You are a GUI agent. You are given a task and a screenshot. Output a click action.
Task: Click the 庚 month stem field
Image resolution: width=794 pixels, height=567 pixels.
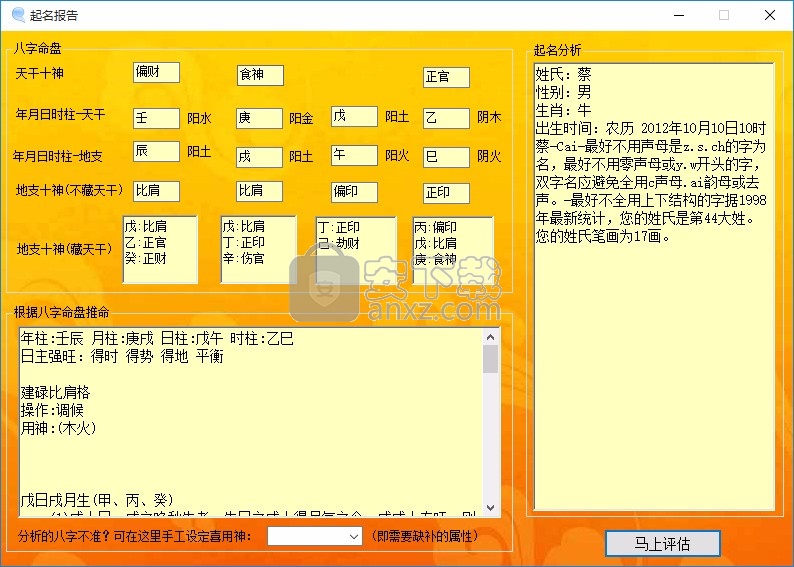pyautogui.click(x=259, y=118)
